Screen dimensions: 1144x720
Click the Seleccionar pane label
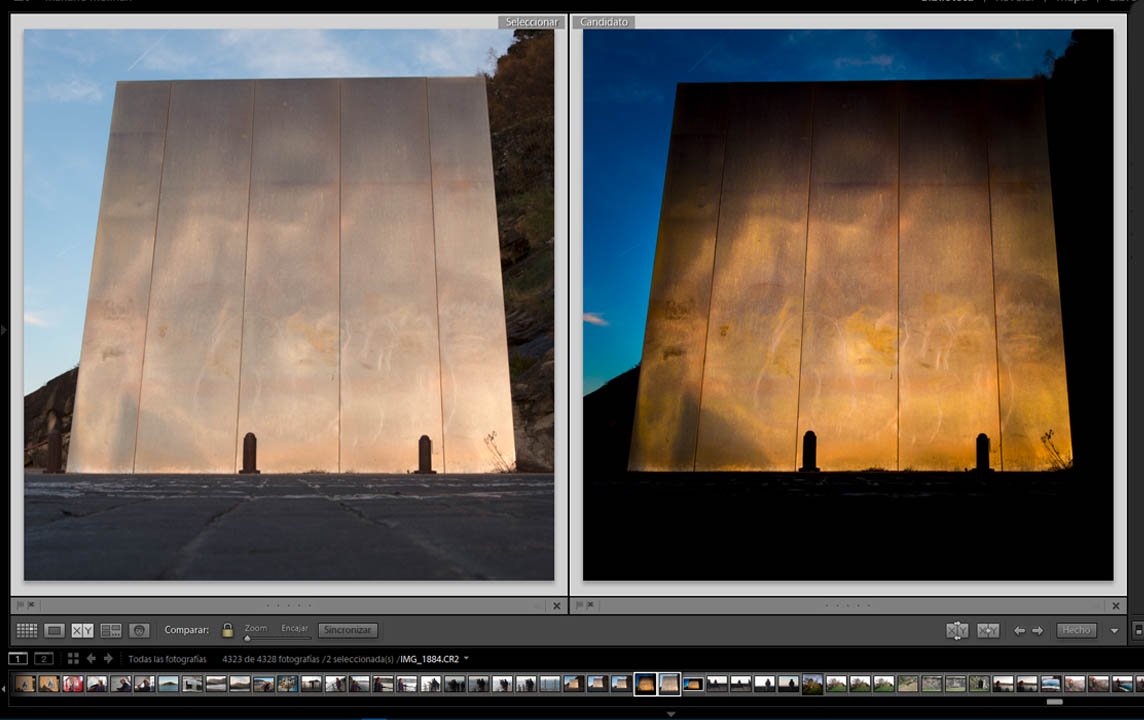point(531,22)
